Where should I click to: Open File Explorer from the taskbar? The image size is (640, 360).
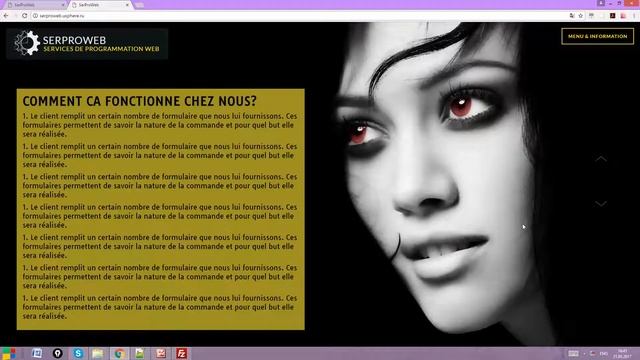98,353
